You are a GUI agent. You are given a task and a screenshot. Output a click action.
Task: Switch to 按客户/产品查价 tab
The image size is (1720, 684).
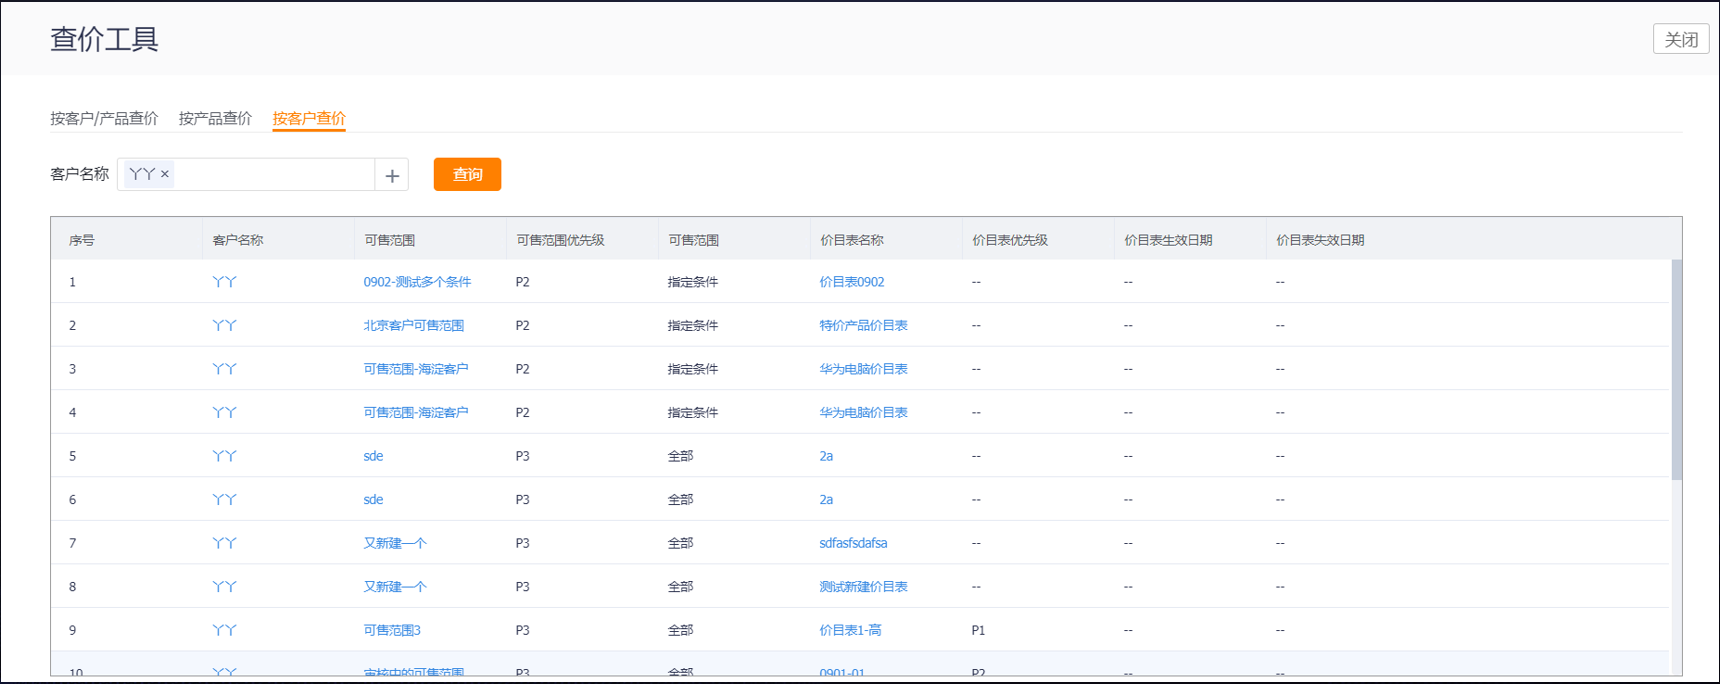104,118
